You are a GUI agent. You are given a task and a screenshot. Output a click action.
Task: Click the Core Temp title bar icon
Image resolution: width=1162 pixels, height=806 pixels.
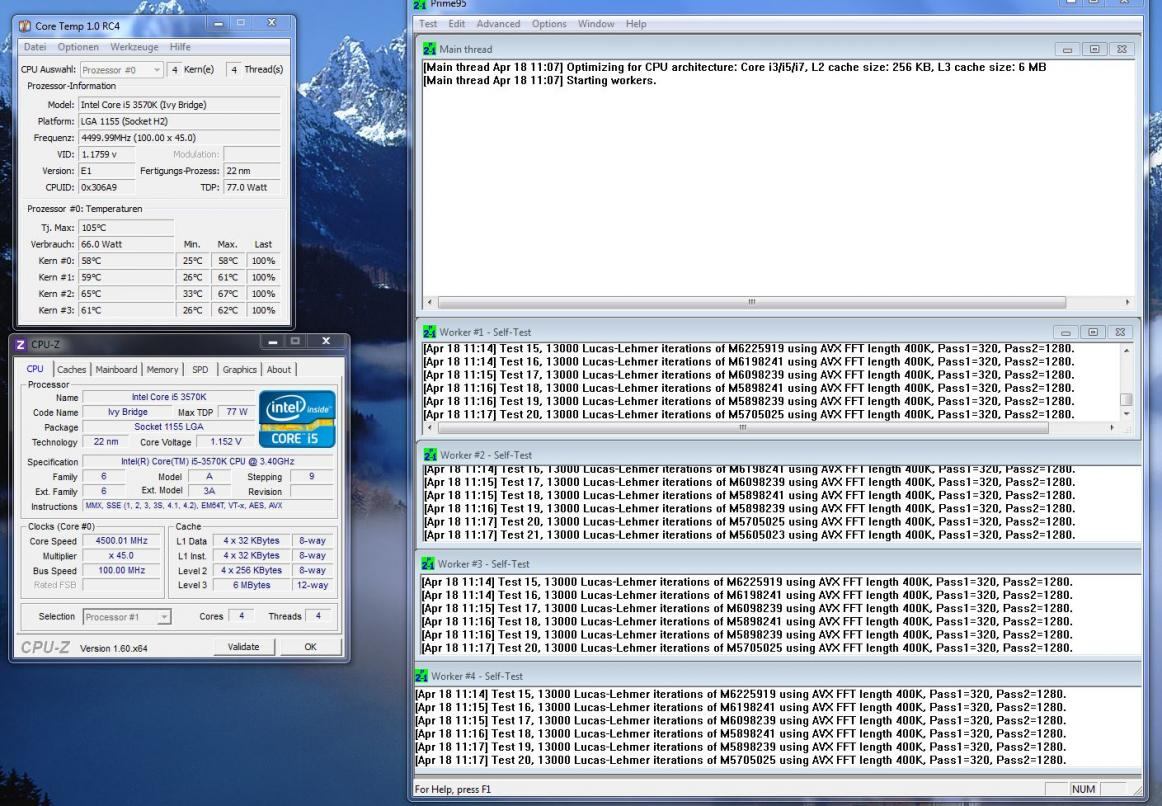click(x=24, y=26)
